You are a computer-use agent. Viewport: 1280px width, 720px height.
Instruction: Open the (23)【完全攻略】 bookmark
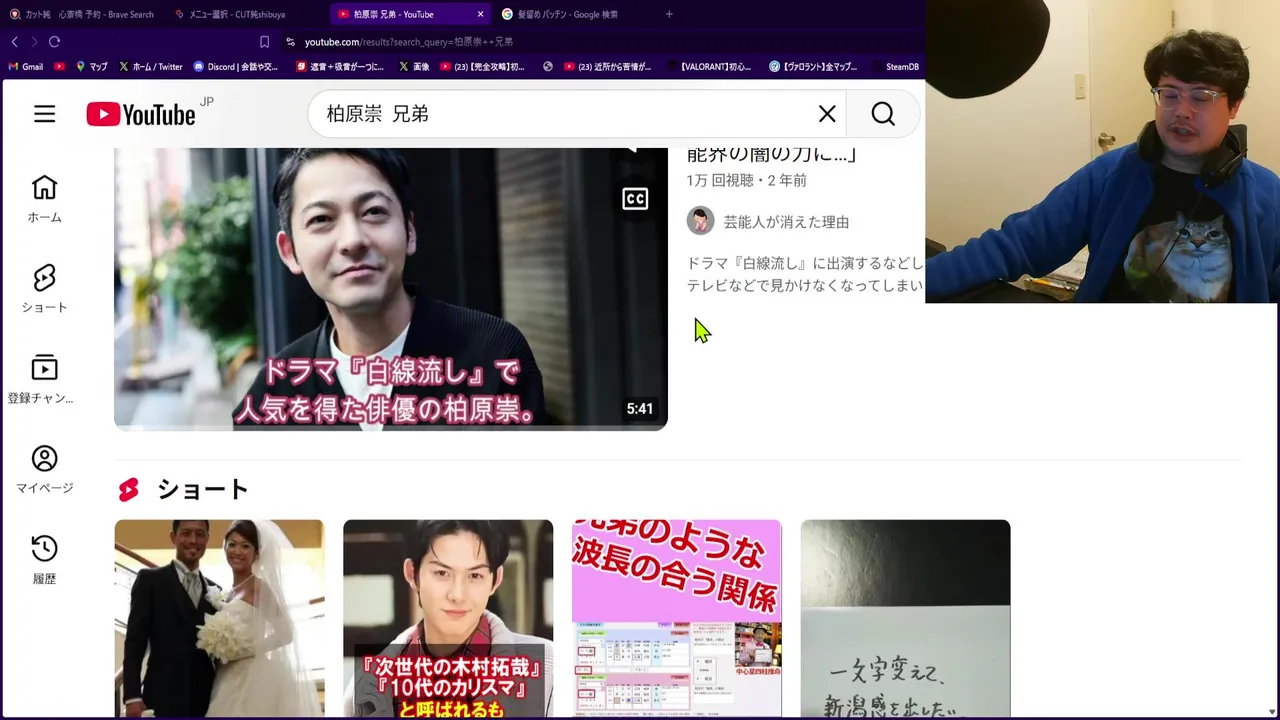click(482, 67)
